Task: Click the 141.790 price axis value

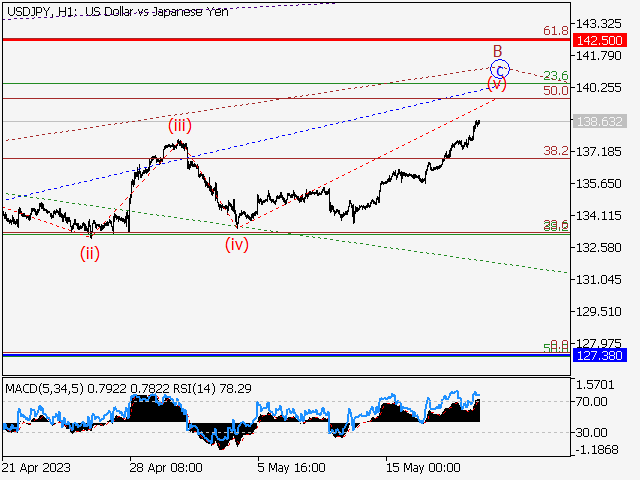Action: pos(598,55)
